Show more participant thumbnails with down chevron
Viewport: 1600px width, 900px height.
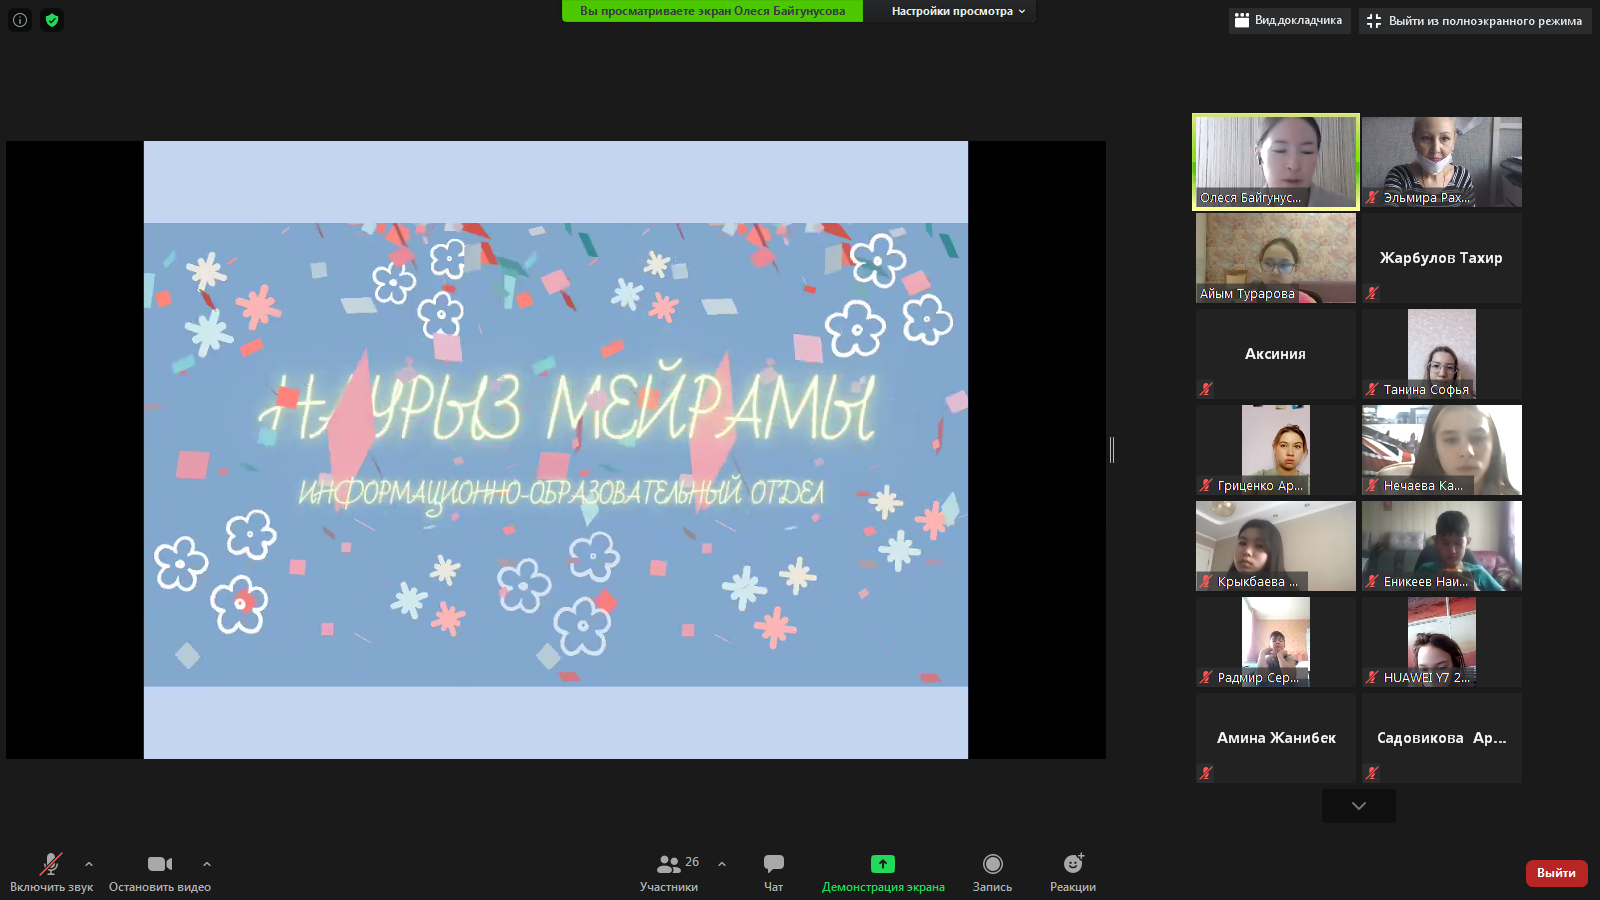click(x=1359, y=806)
